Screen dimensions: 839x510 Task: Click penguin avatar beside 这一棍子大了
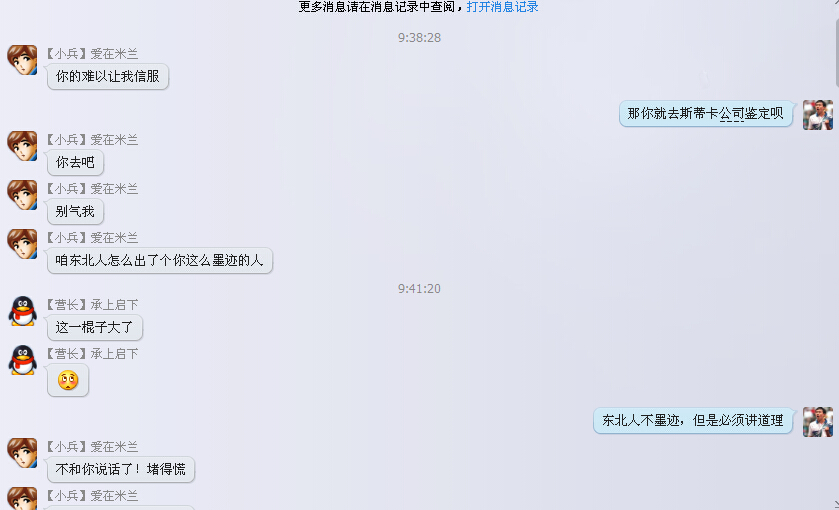coord(22,311)
